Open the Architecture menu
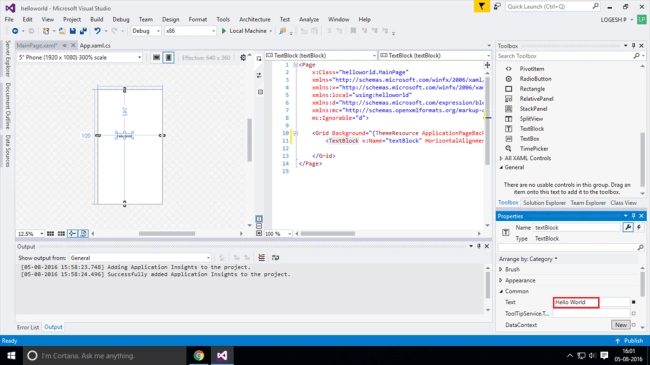The width and height of the screenshot is (650, 365). pyautogui.click(x=255, y=19)
